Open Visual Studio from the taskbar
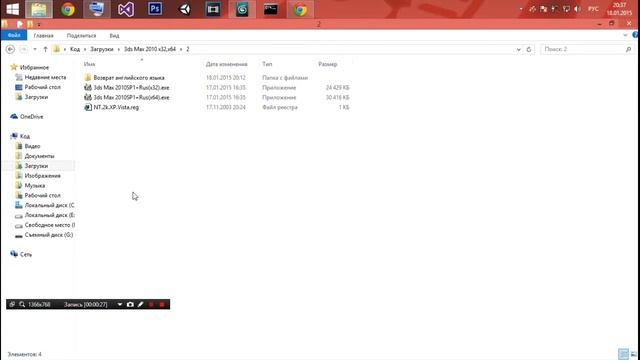This screenshot has height=360, width=640. click(x=126, y=9)
